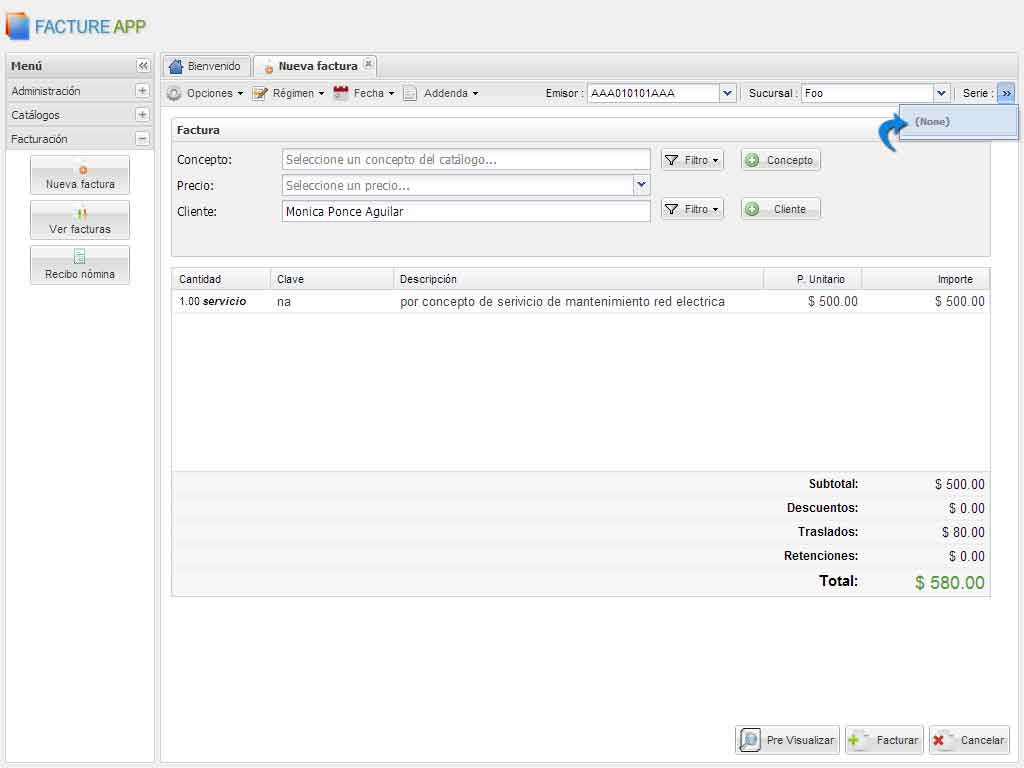Click the green add Cliente button
This screenshot has width=1024, height=768.
[780, 209]
